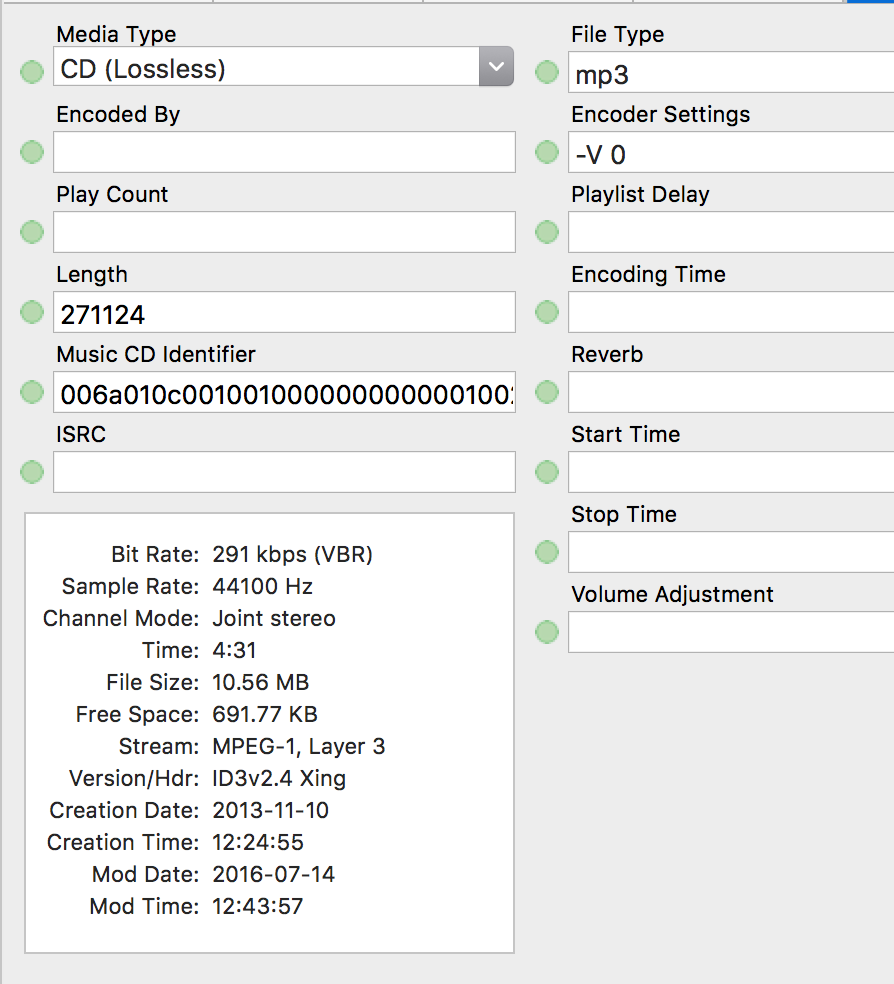The image size is (894, 984).
Task: Click the green indicator beside Media Type
Action: point(32,72)
